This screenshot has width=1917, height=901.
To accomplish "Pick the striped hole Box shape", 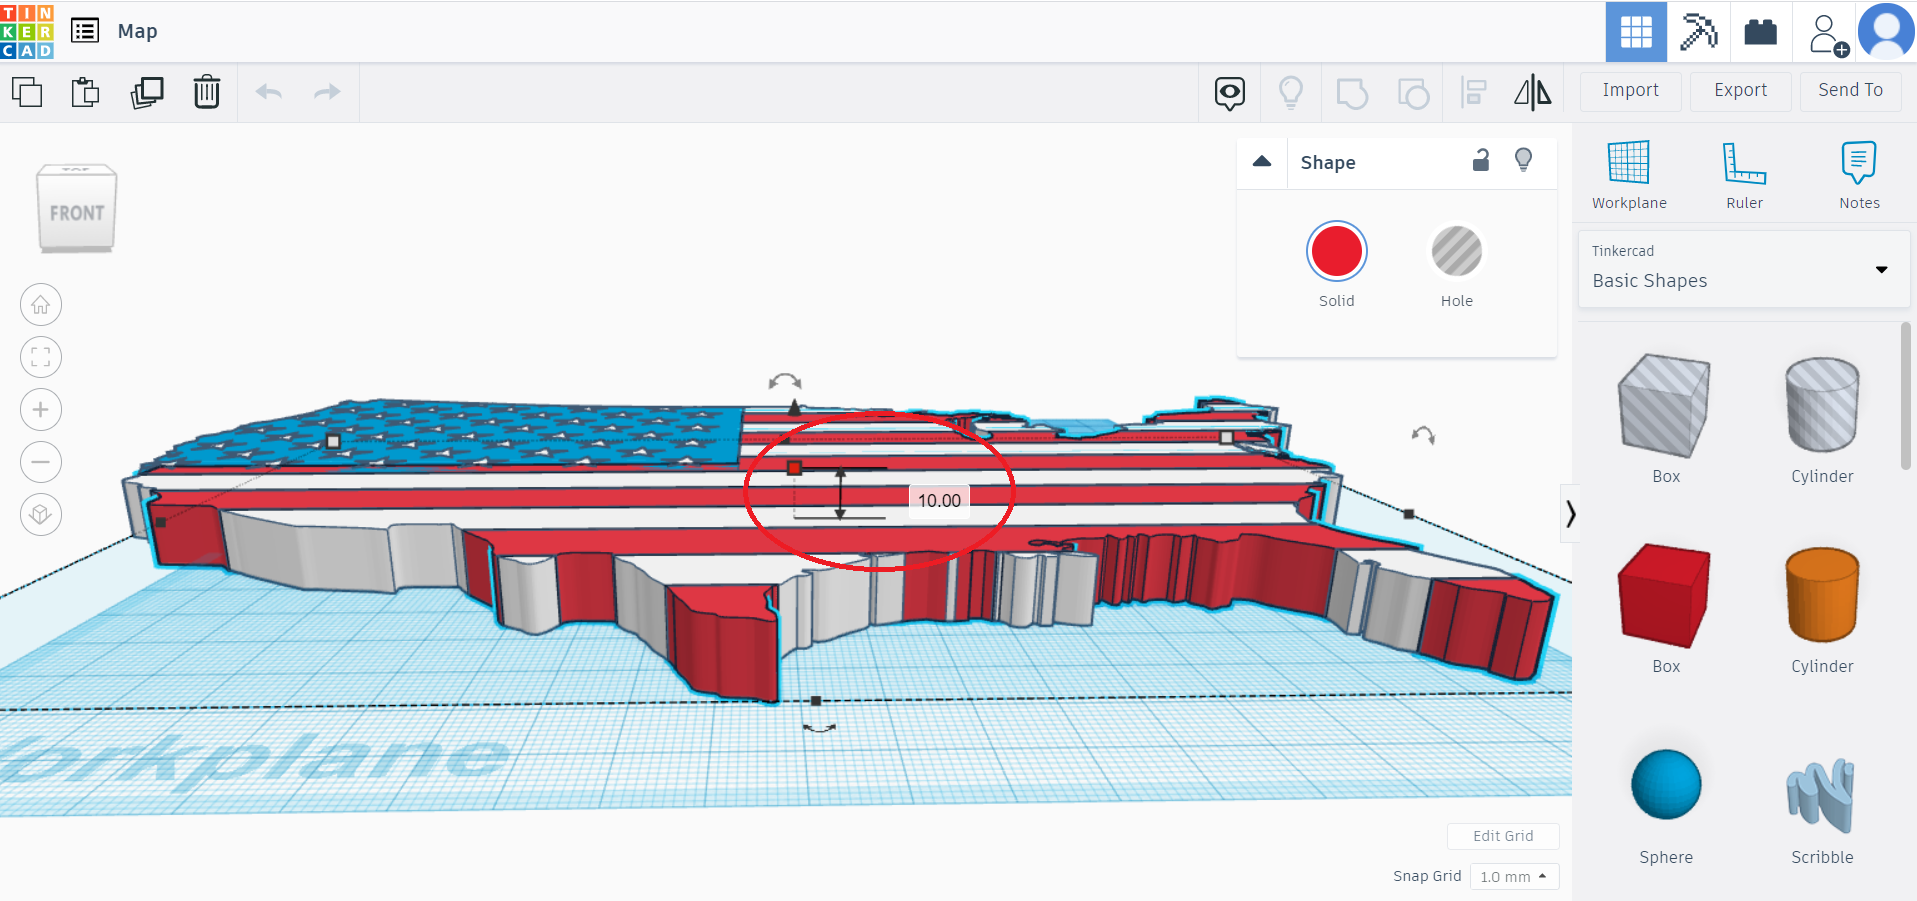I will click(x=1665, y=406).
